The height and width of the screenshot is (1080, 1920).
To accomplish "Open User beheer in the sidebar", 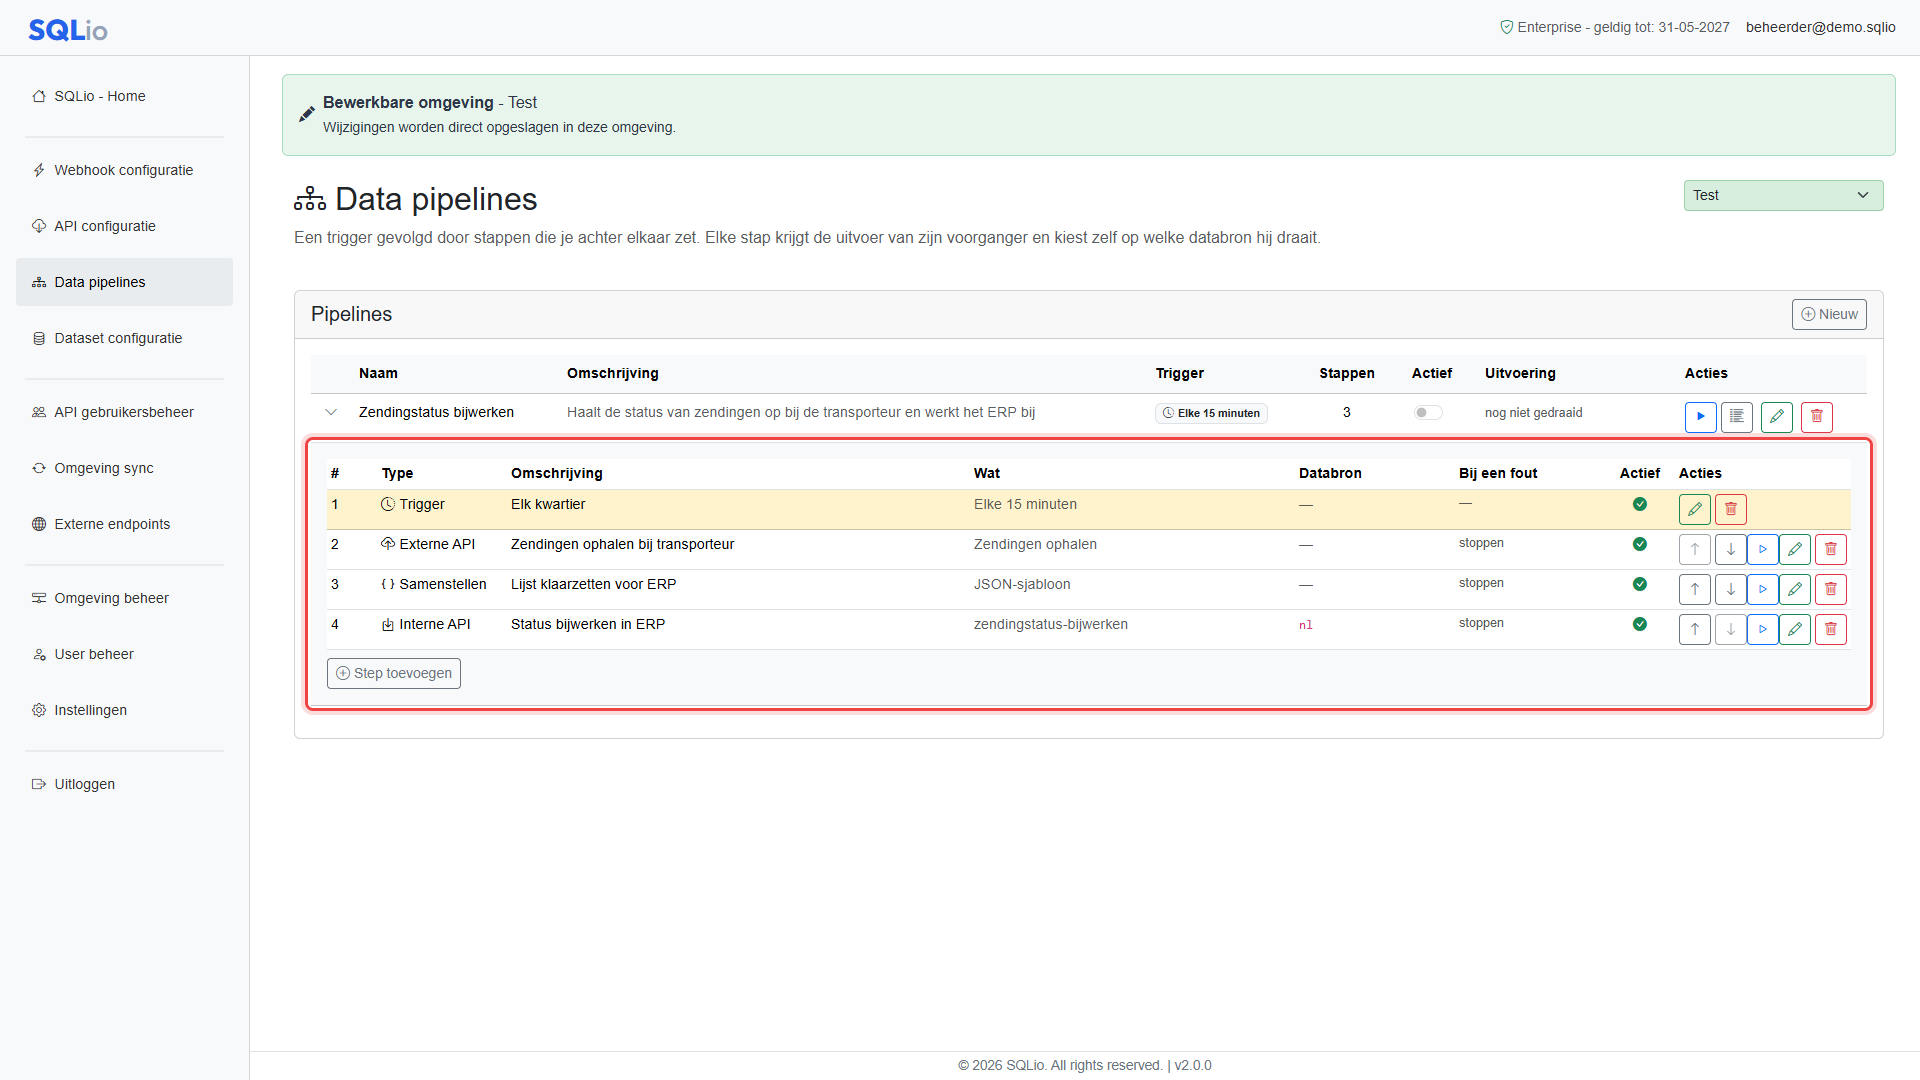I will coord(124,654).
